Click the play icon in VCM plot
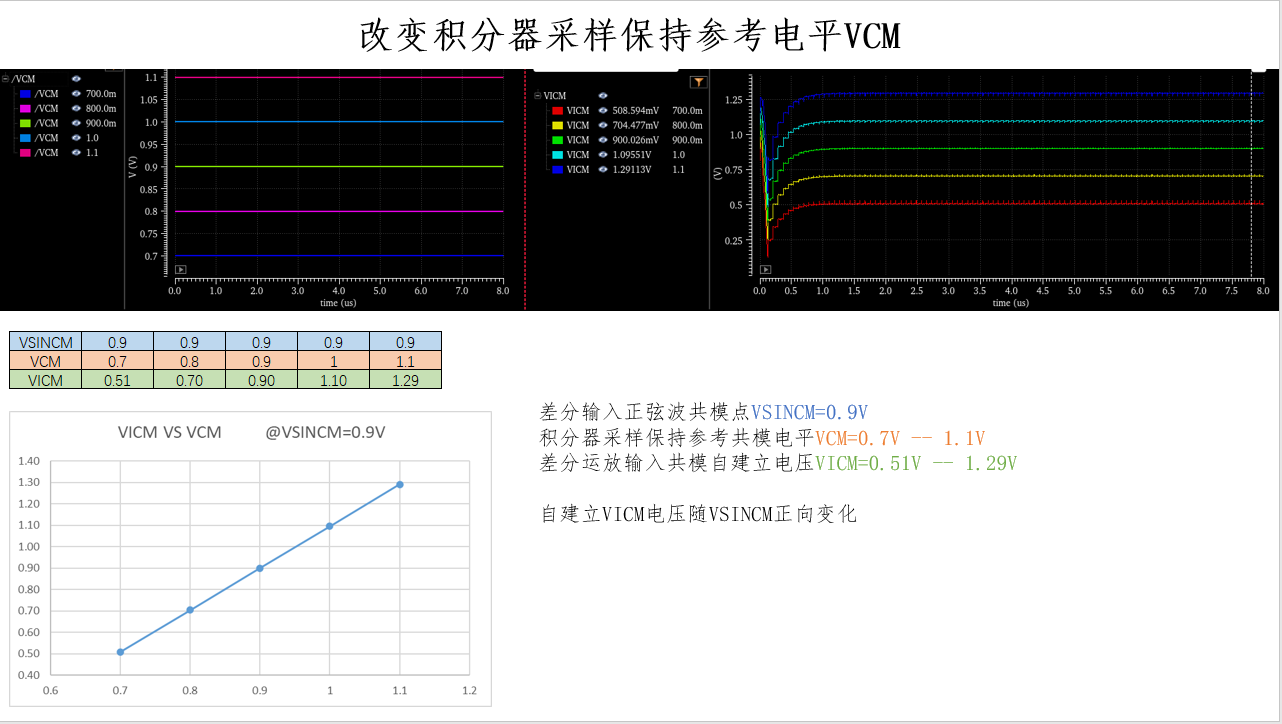 [181, 269]
